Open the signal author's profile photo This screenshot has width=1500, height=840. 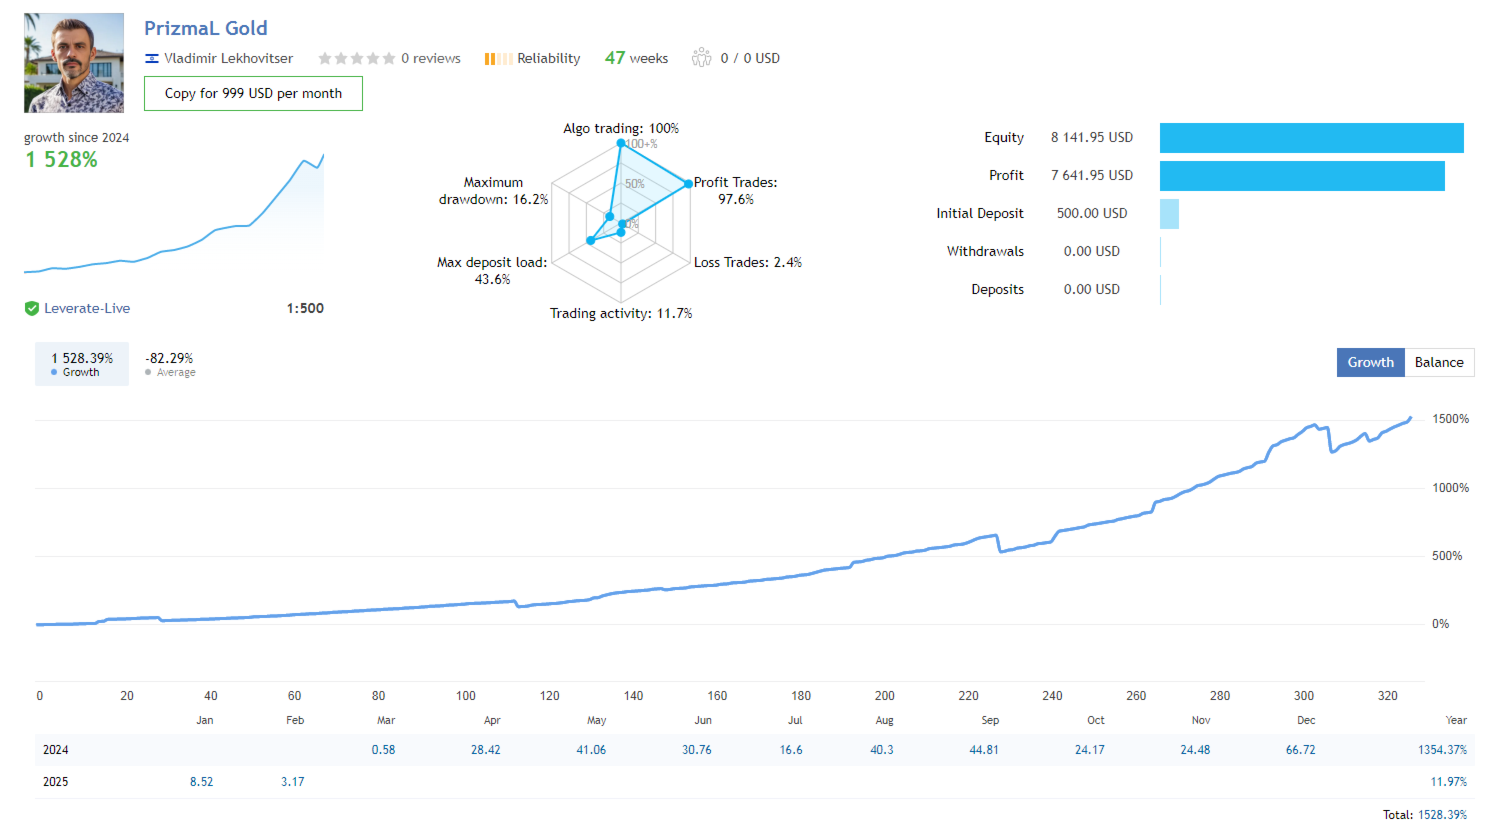click(x=74, y=63)
